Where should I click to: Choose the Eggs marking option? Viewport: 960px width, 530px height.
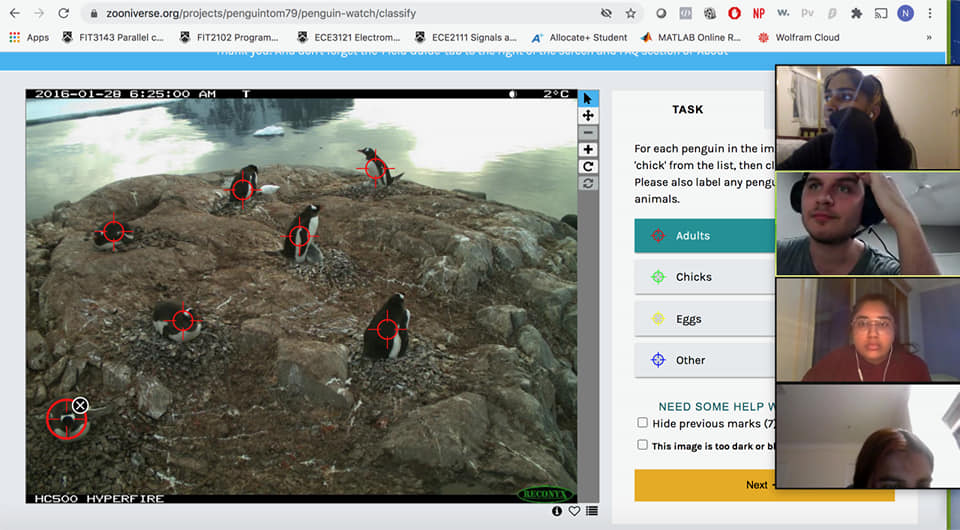704,319
